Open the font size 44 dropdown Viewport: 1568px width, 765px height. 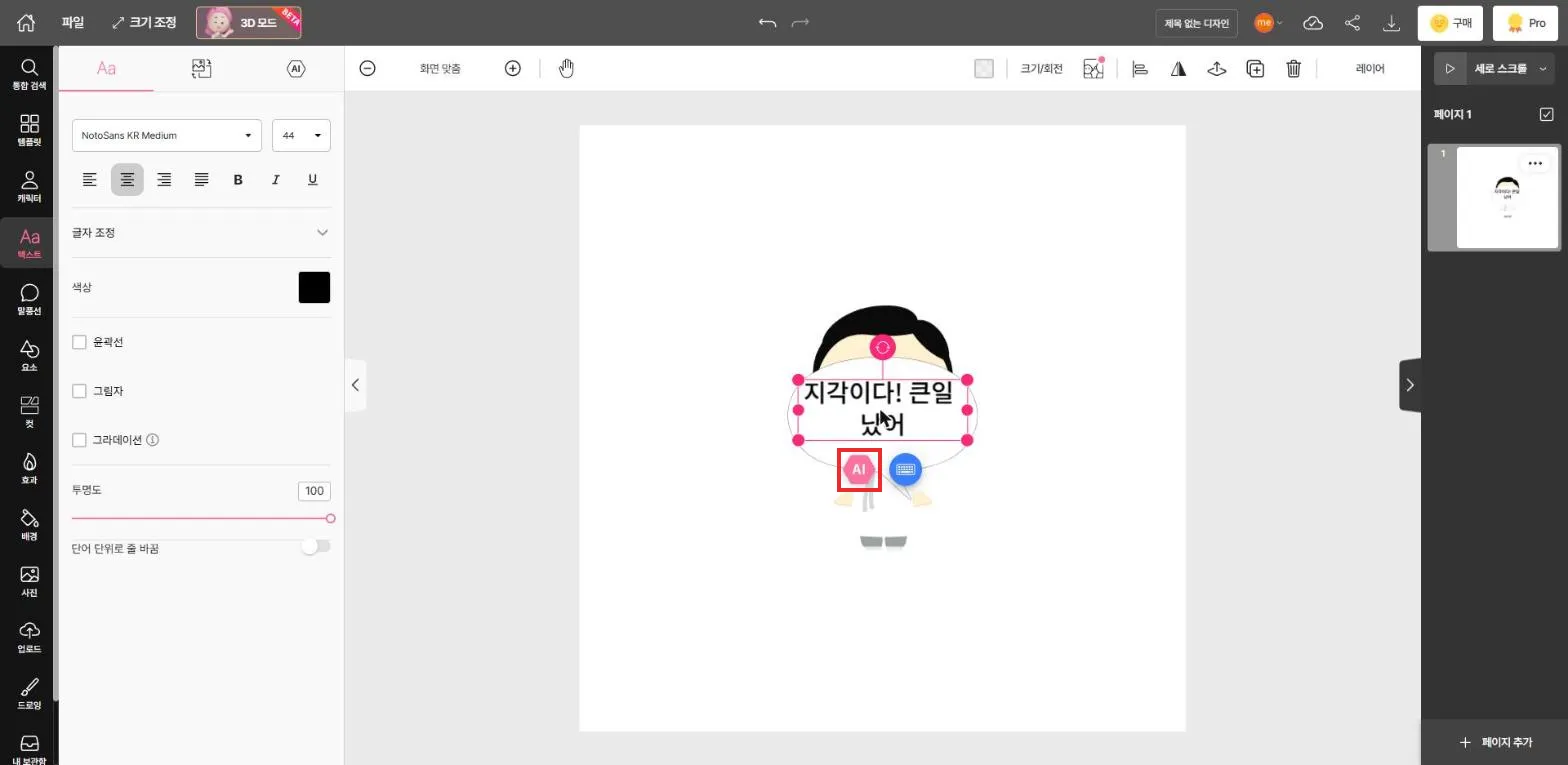tap(301, 135)
